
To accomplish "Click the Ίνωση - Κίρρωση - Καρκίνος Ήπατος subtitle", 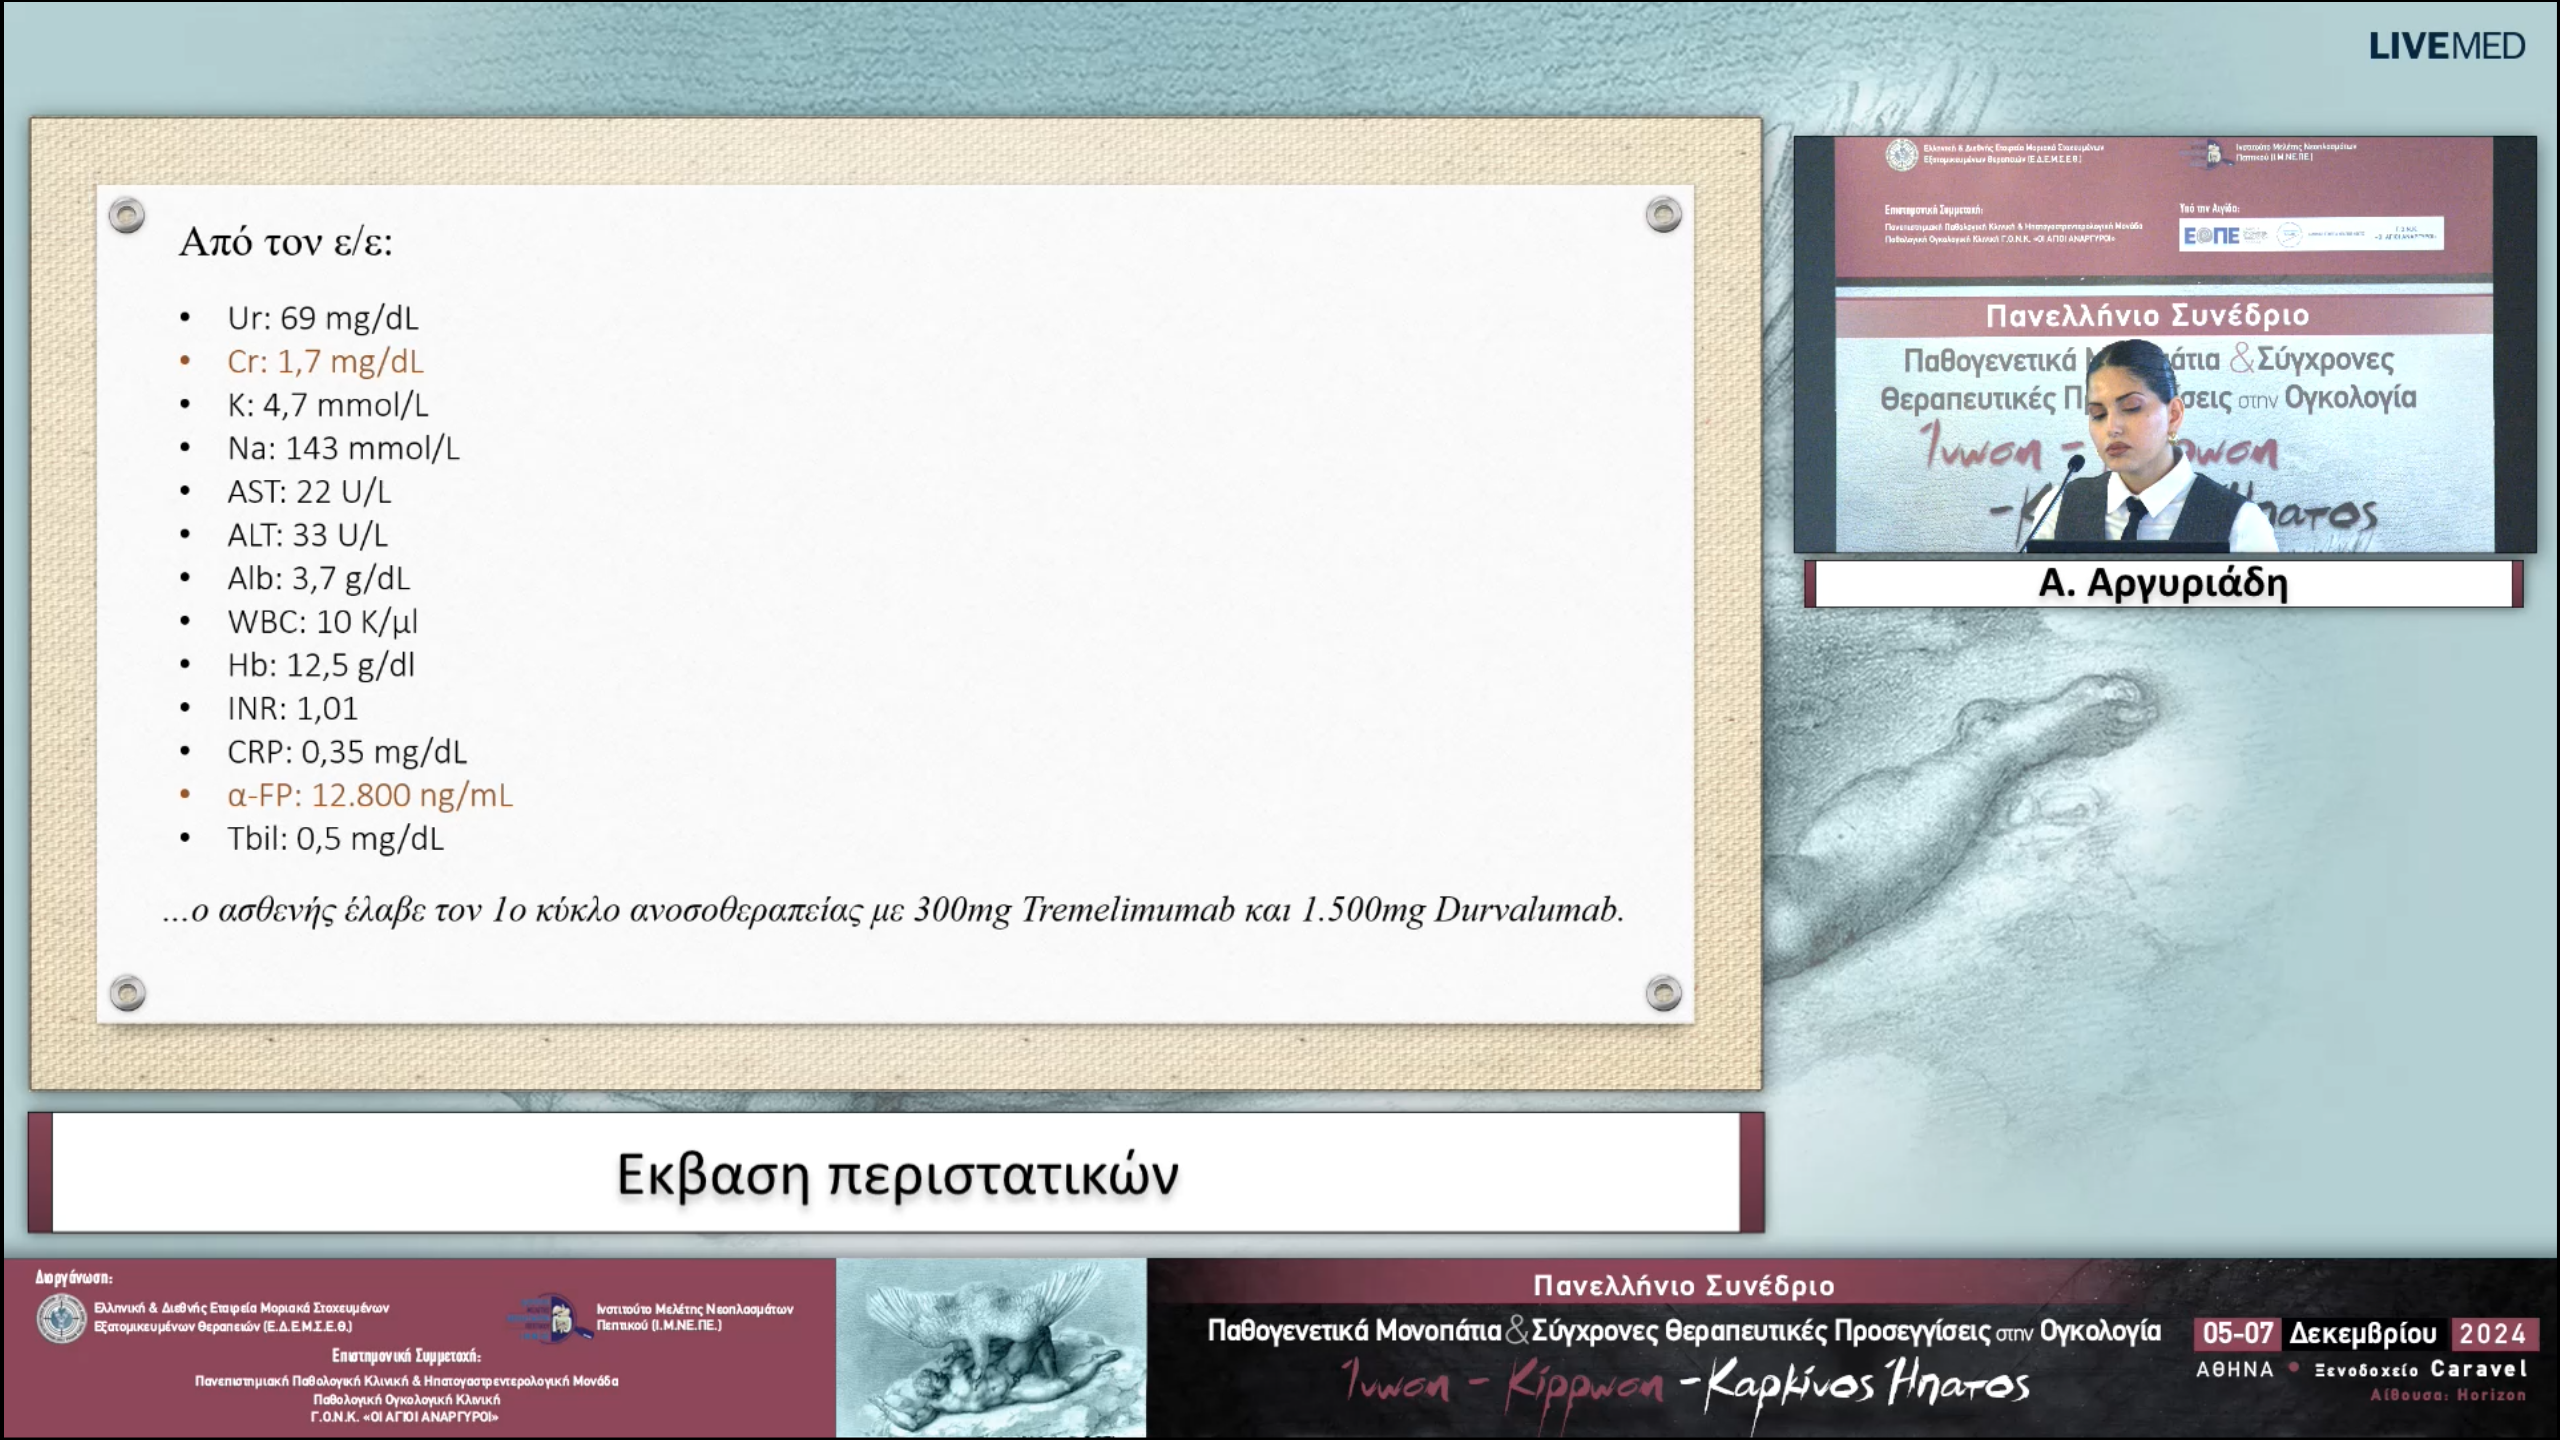I will [x=1685, y=1384].
